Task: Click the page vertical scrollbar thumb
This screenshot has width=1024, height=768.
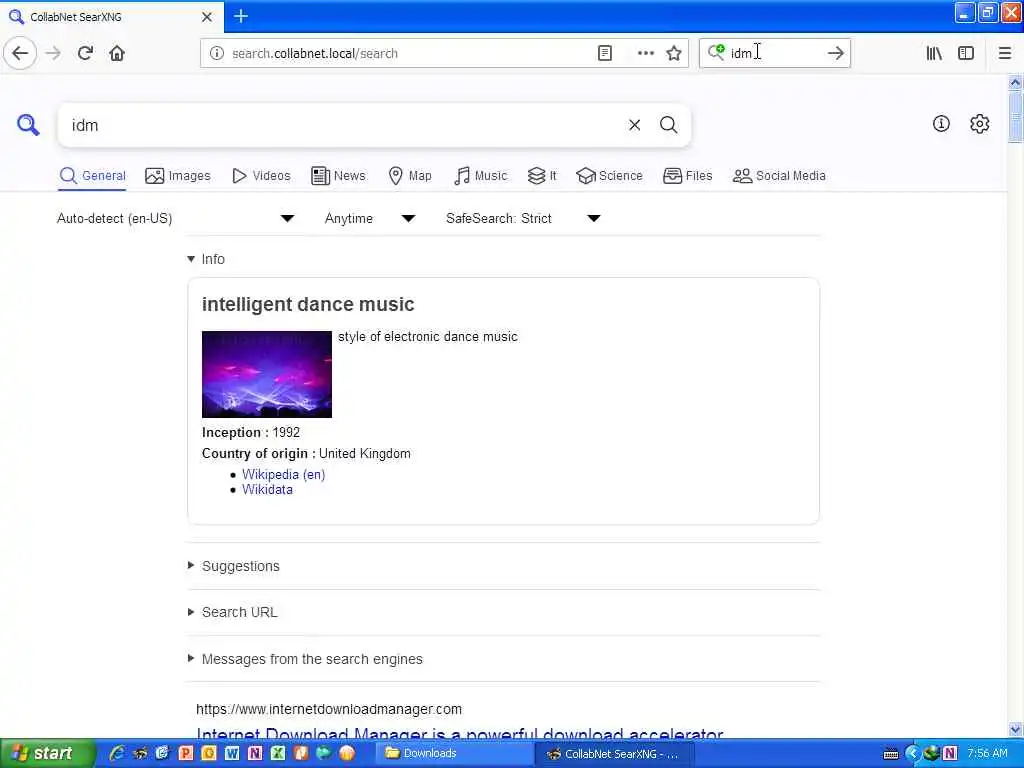Action: tap(1015, 116)
